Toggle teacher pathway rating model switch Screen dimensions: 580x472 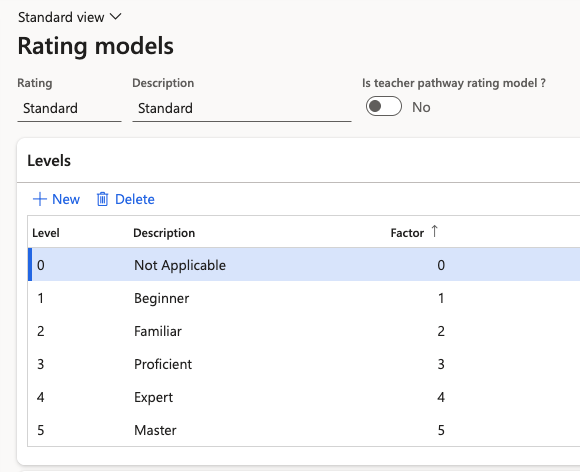click(384, 107)
